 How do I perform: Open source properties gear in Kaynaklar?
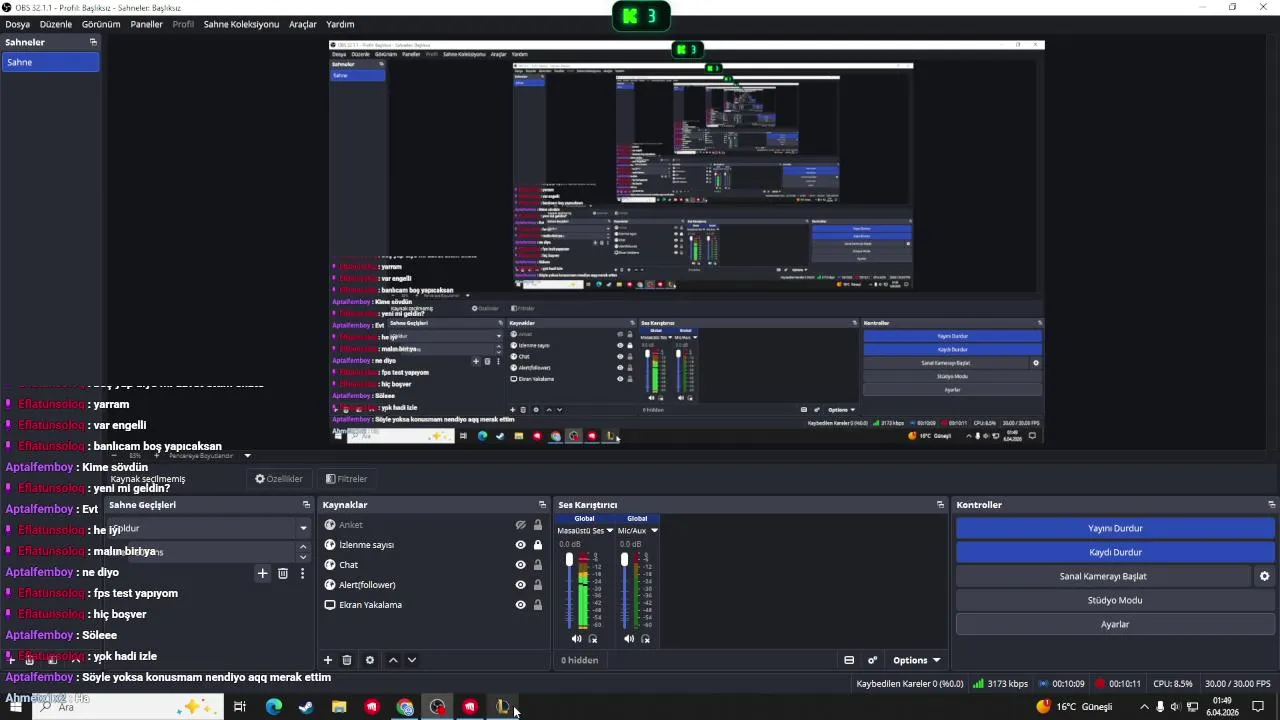point(370,660)
